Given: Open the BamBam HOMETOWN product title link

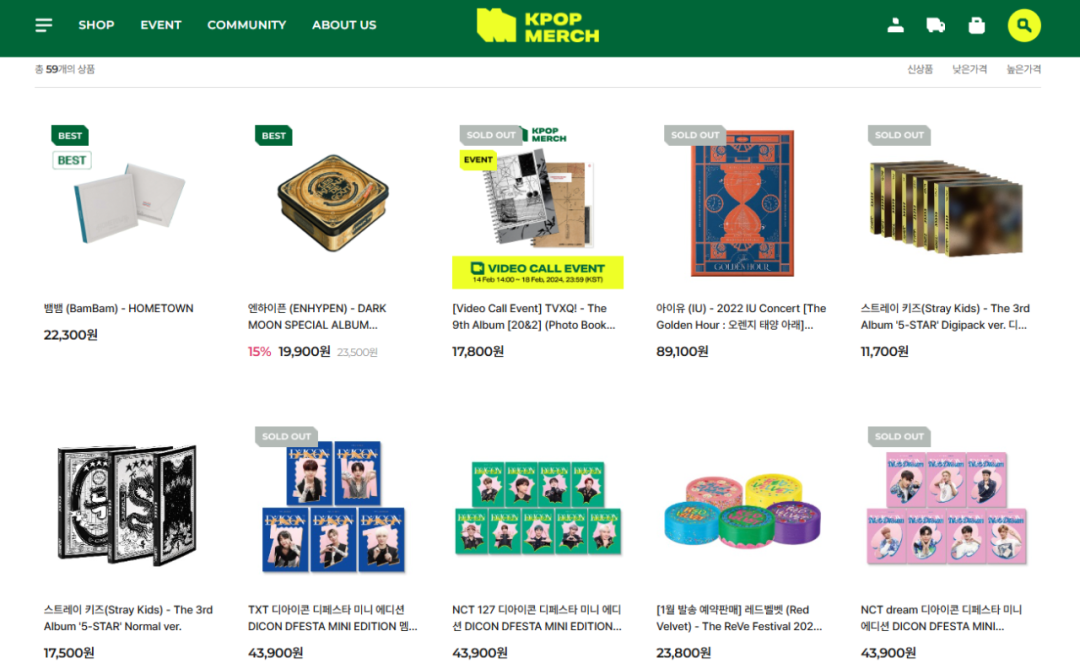Looking at the screenshot, I should pyautogui.click(x=118, y=309).
